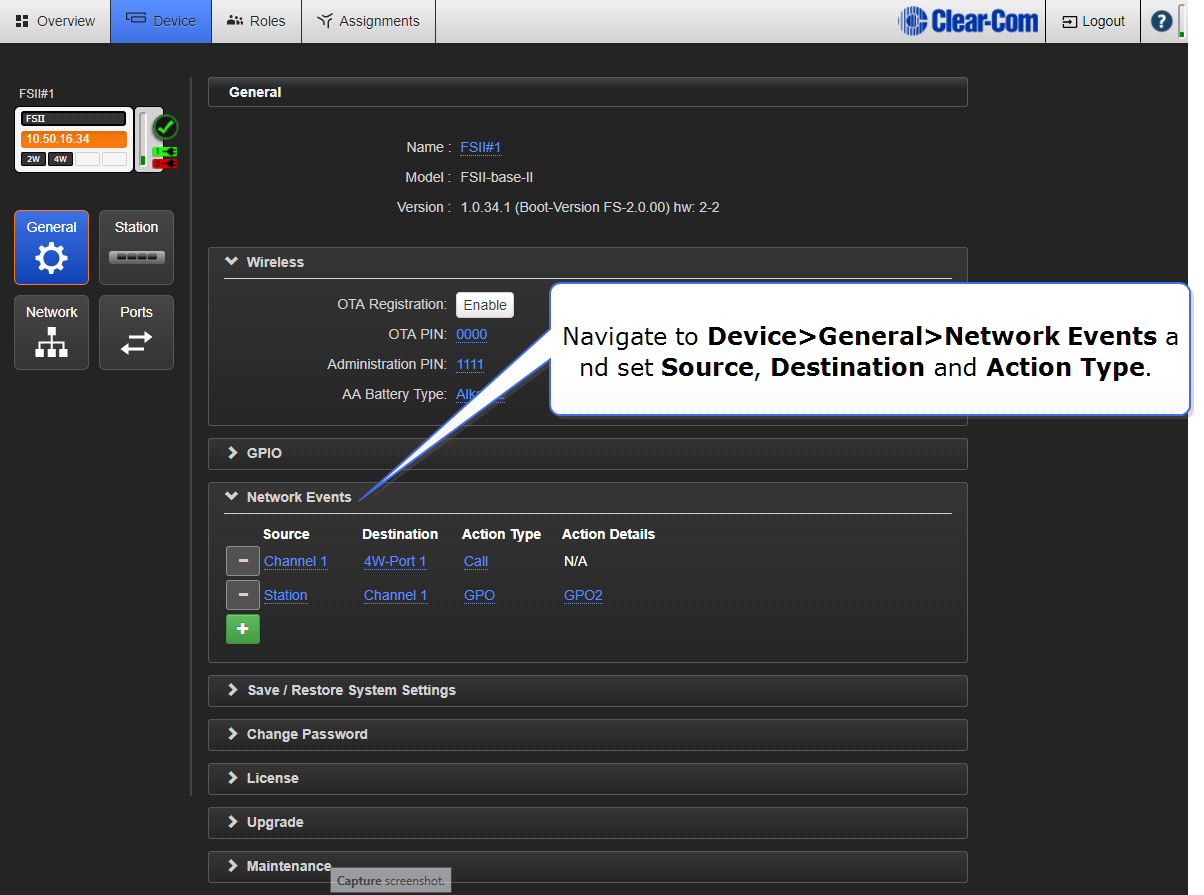This screenshot has height=895, width=1204.
Task: Switch to the Overview tab
Action: point(55,21)
